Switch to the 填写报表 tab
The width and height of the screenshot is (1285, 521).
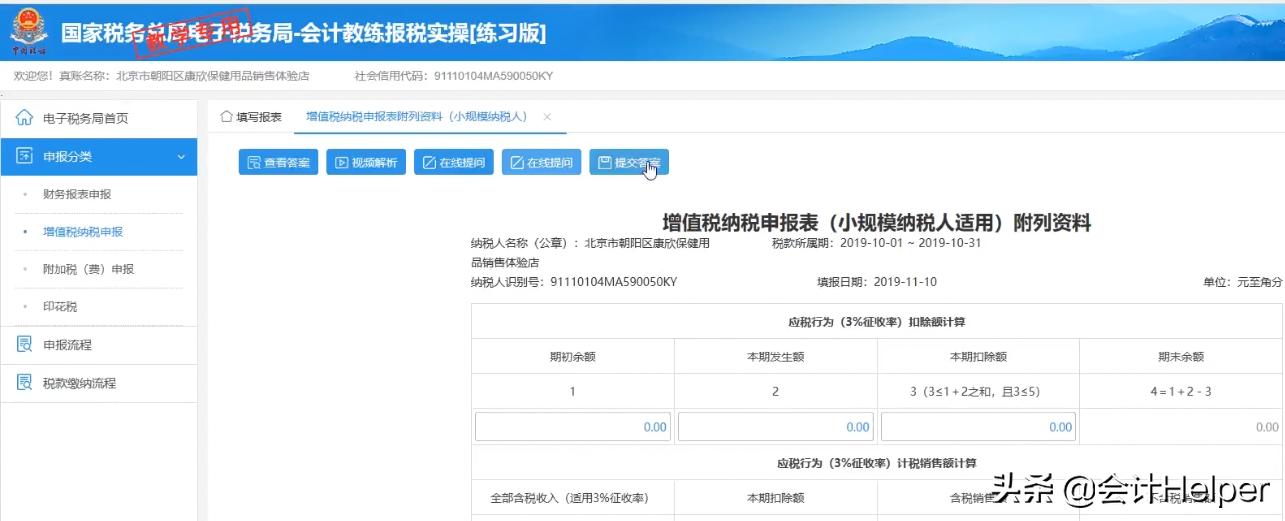coord(251,117)
